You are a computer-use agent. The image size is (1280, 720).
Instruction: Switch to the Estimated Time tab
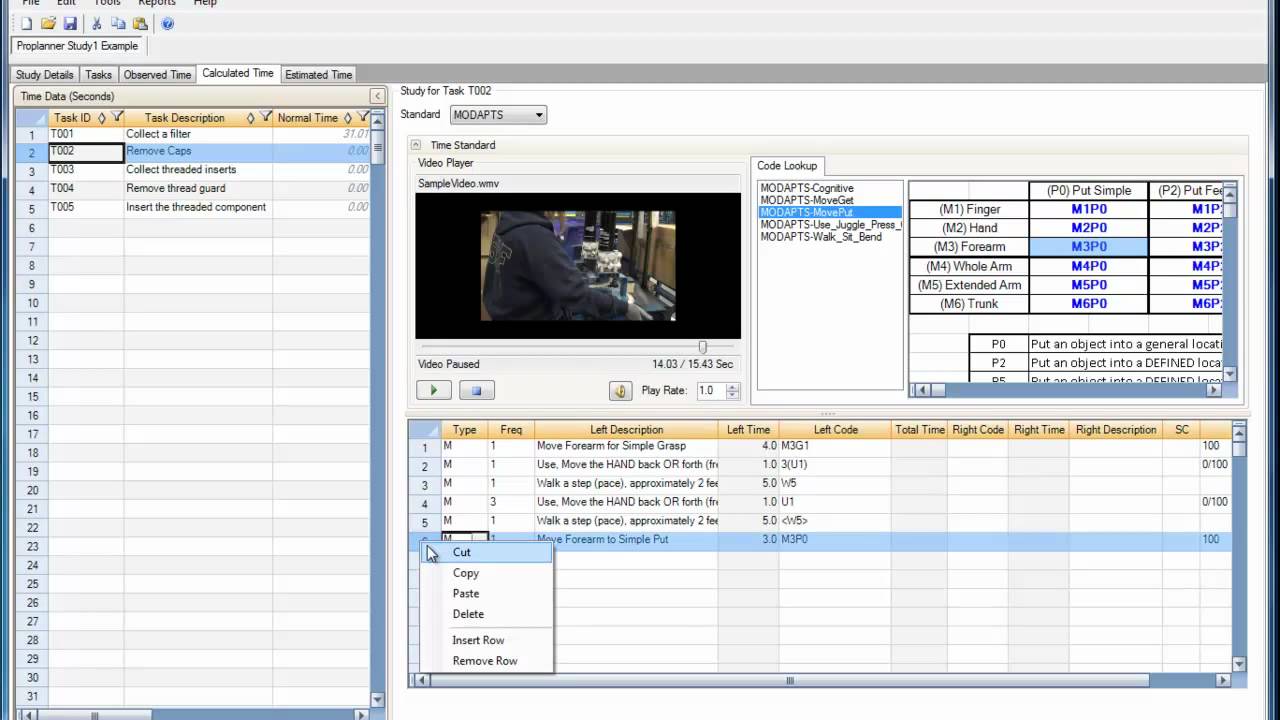tap(318, 75)
